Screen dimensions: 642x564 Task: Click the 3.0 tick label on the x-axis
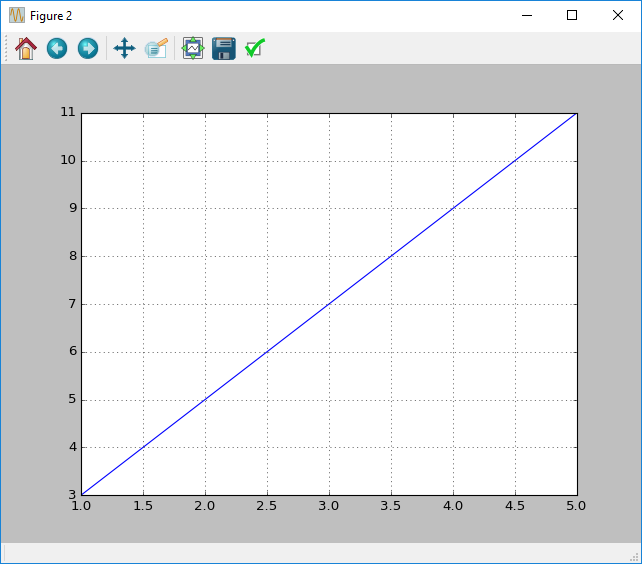coord(329,506)
